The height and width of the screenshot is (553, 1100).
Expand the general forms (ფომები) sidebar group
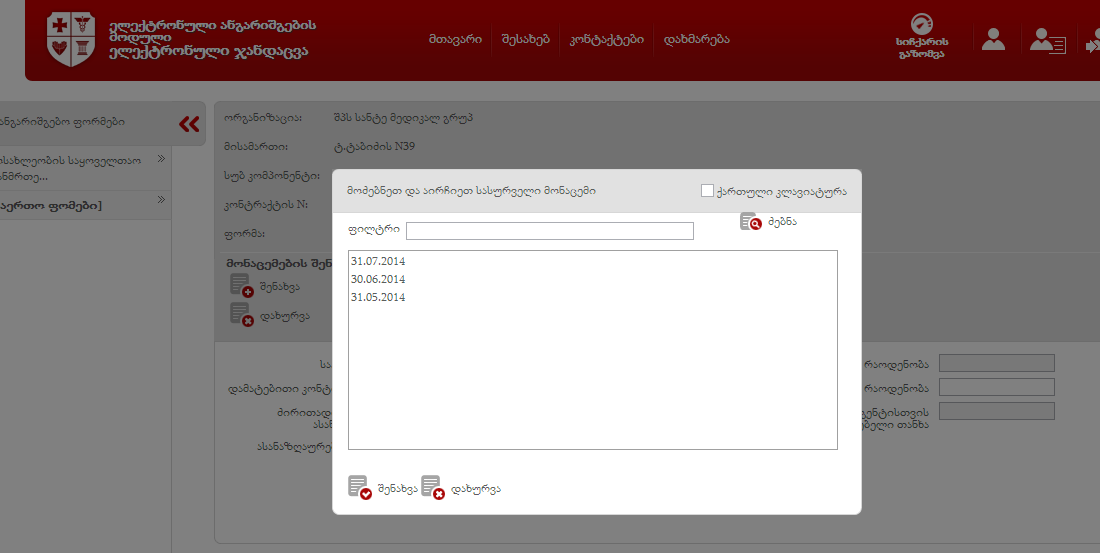(x=161, y=199)
